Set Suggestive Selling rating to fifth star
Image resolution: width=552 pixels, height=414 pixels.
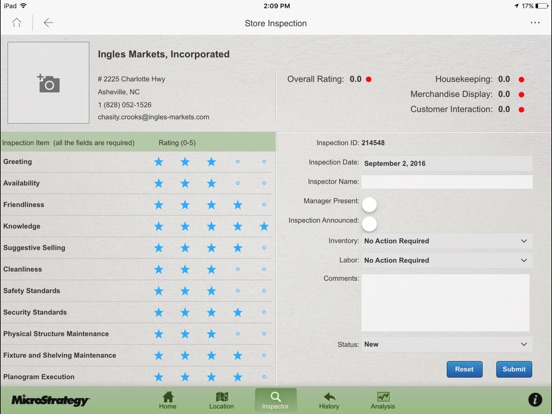264,248
